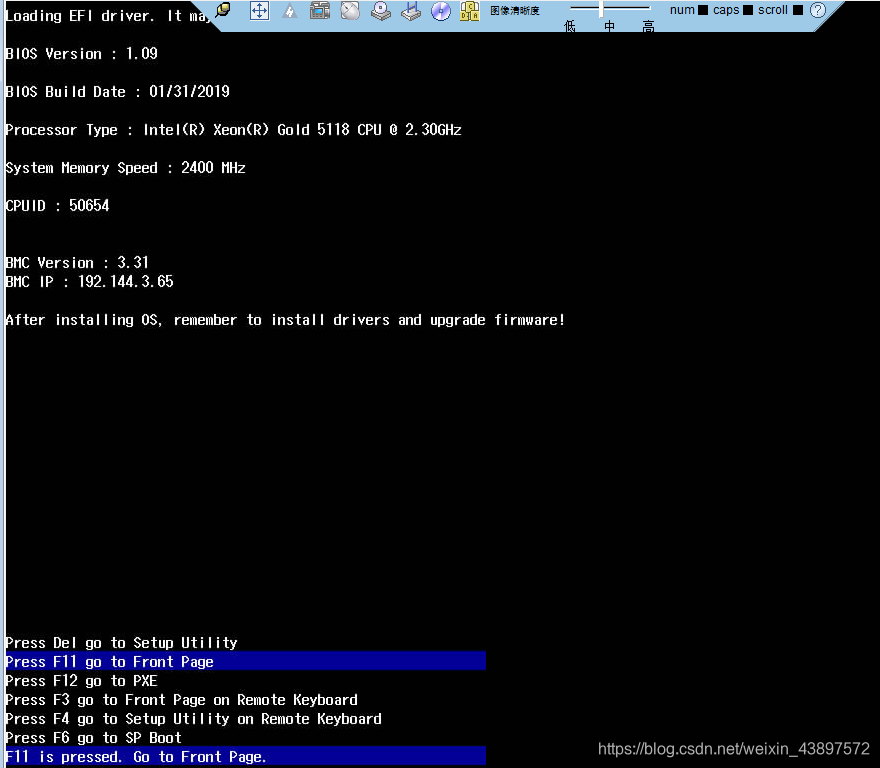Select 'Press F12 go to PXE' line
Image resolution: width=880 pixels, height=768 pixels.
tap(81, 680)
